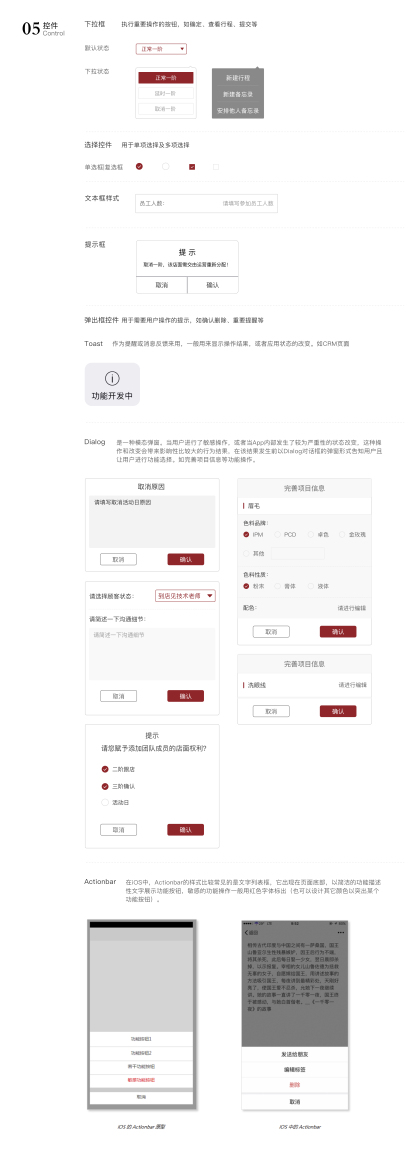Click the checked red radio sample icon
Image resolution: width=420 pixels, height=1152 pixels.
click(x=140, y=167)
